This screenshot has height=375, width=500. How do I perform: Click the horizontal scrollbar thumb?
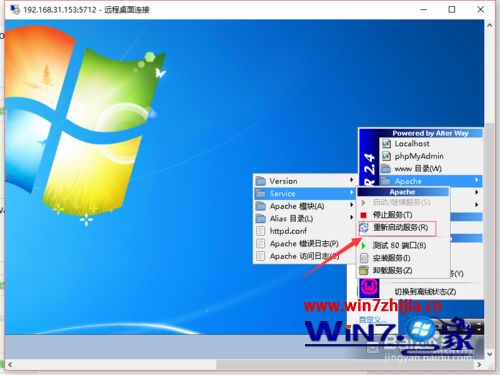(345, 365)
